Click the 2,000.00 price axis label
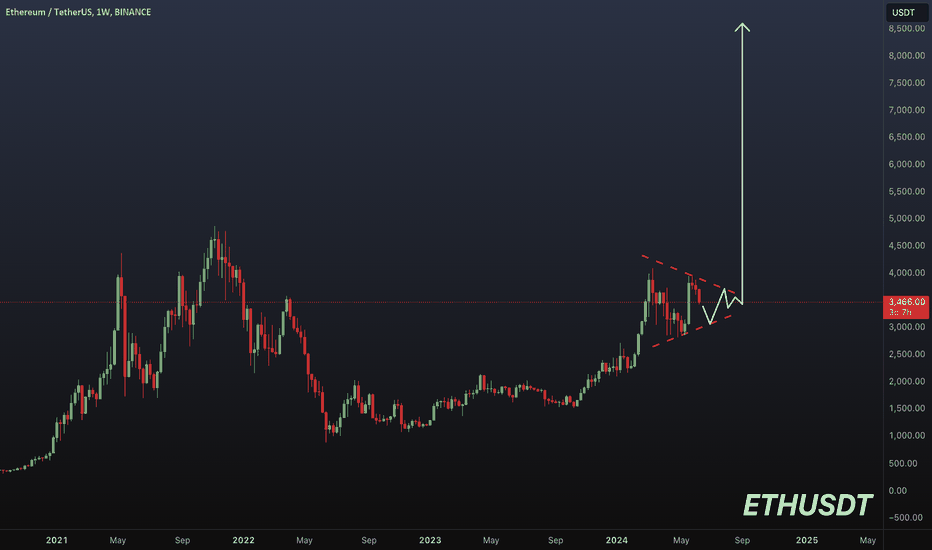The image size is (932, 550). (906, 381)
